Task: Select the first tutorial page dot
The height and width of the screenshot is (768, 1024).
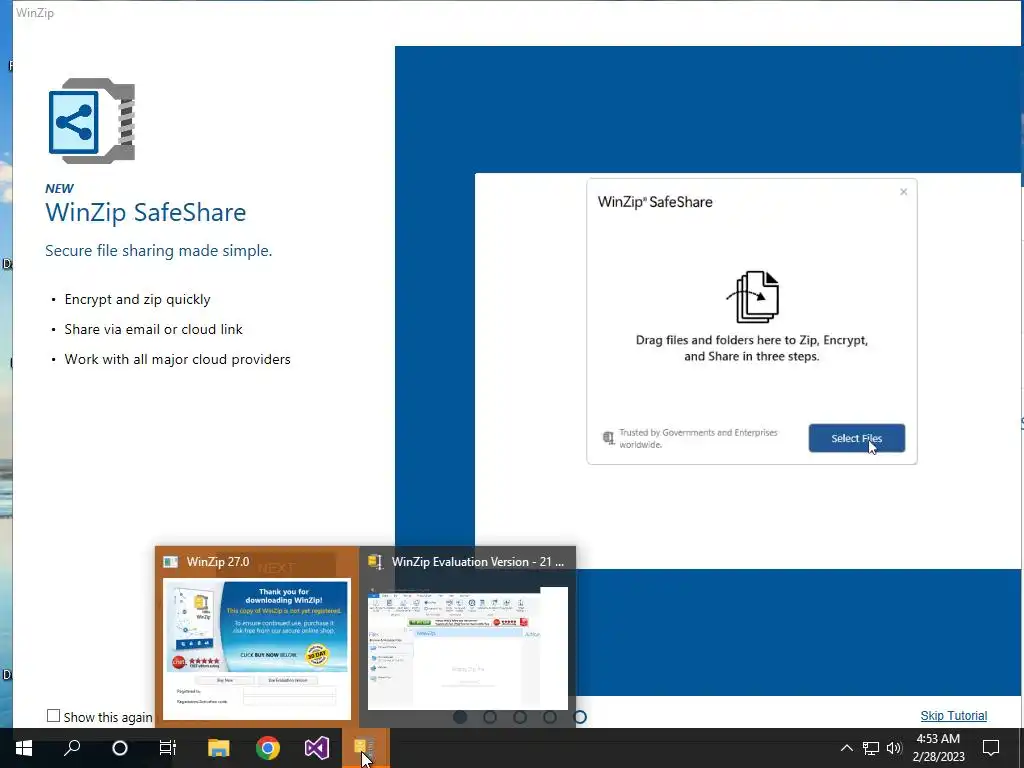Action: [x=460, y=717]
